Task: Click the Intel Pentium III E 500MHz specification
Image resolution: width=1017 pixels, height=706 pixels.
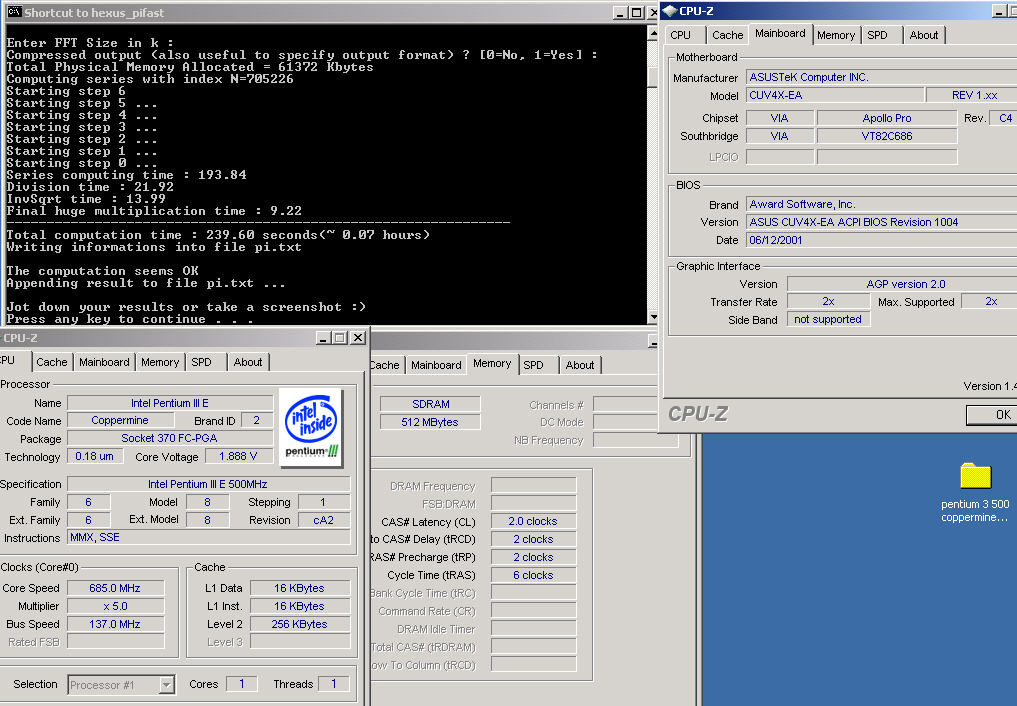Action: pyautogui.click(x=208, y=484)
